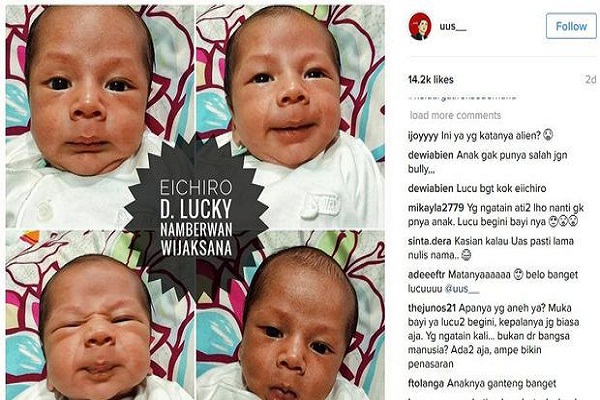600x400 pixels.
Task: Open ftolanga's commenter profile
Action: click(x=426, y=383)
